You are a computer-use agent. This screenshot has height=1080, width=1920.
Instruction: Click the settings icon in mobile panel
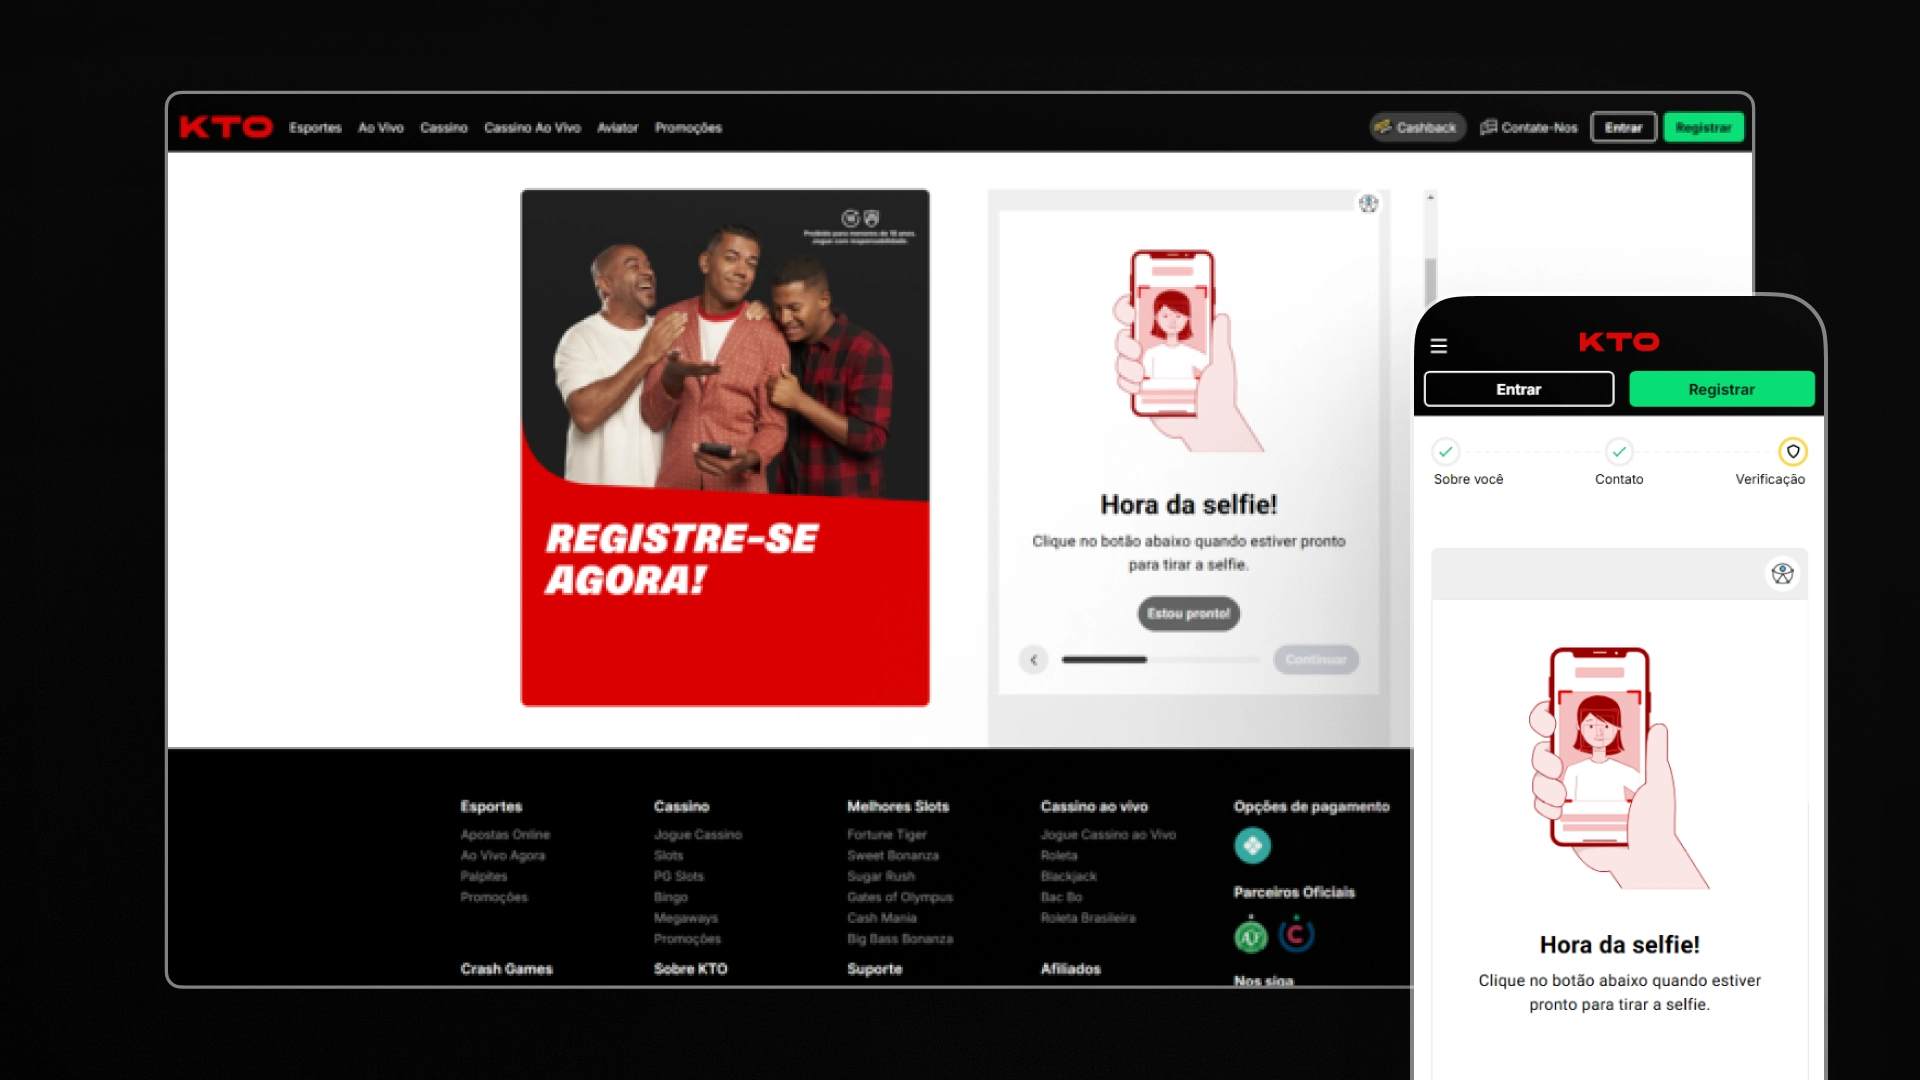click(x=1785, y=572)
